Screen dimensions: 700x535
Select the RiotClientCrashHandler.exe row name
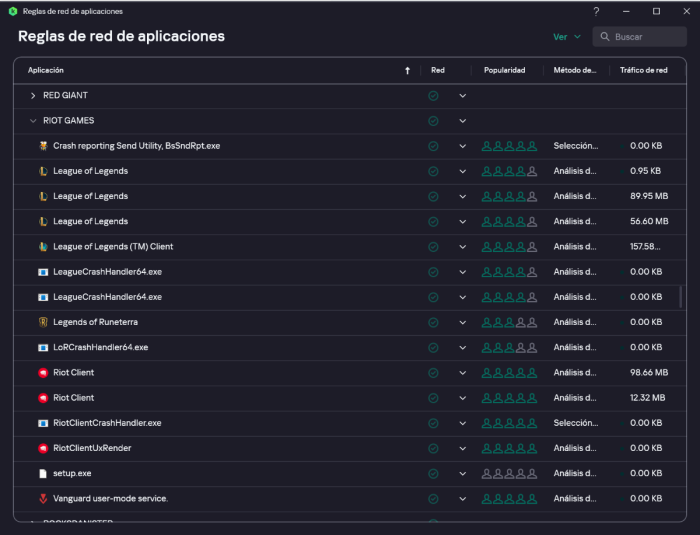tap(107, 423)
